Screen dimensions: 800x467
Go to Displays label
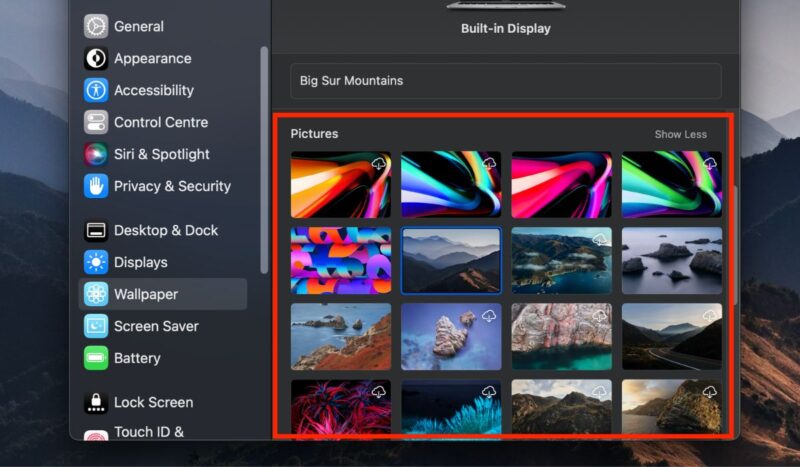click(141, 262)
